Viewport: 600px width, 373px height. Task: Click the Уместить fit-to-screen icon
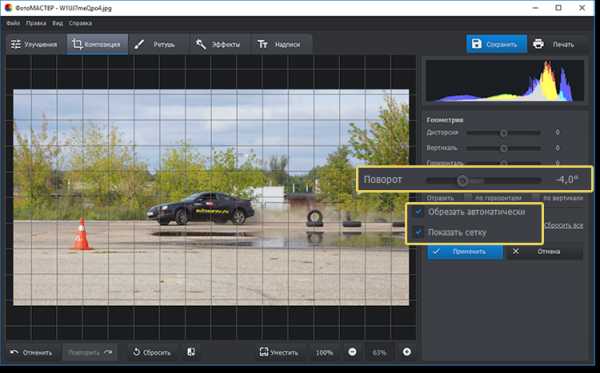264,352
